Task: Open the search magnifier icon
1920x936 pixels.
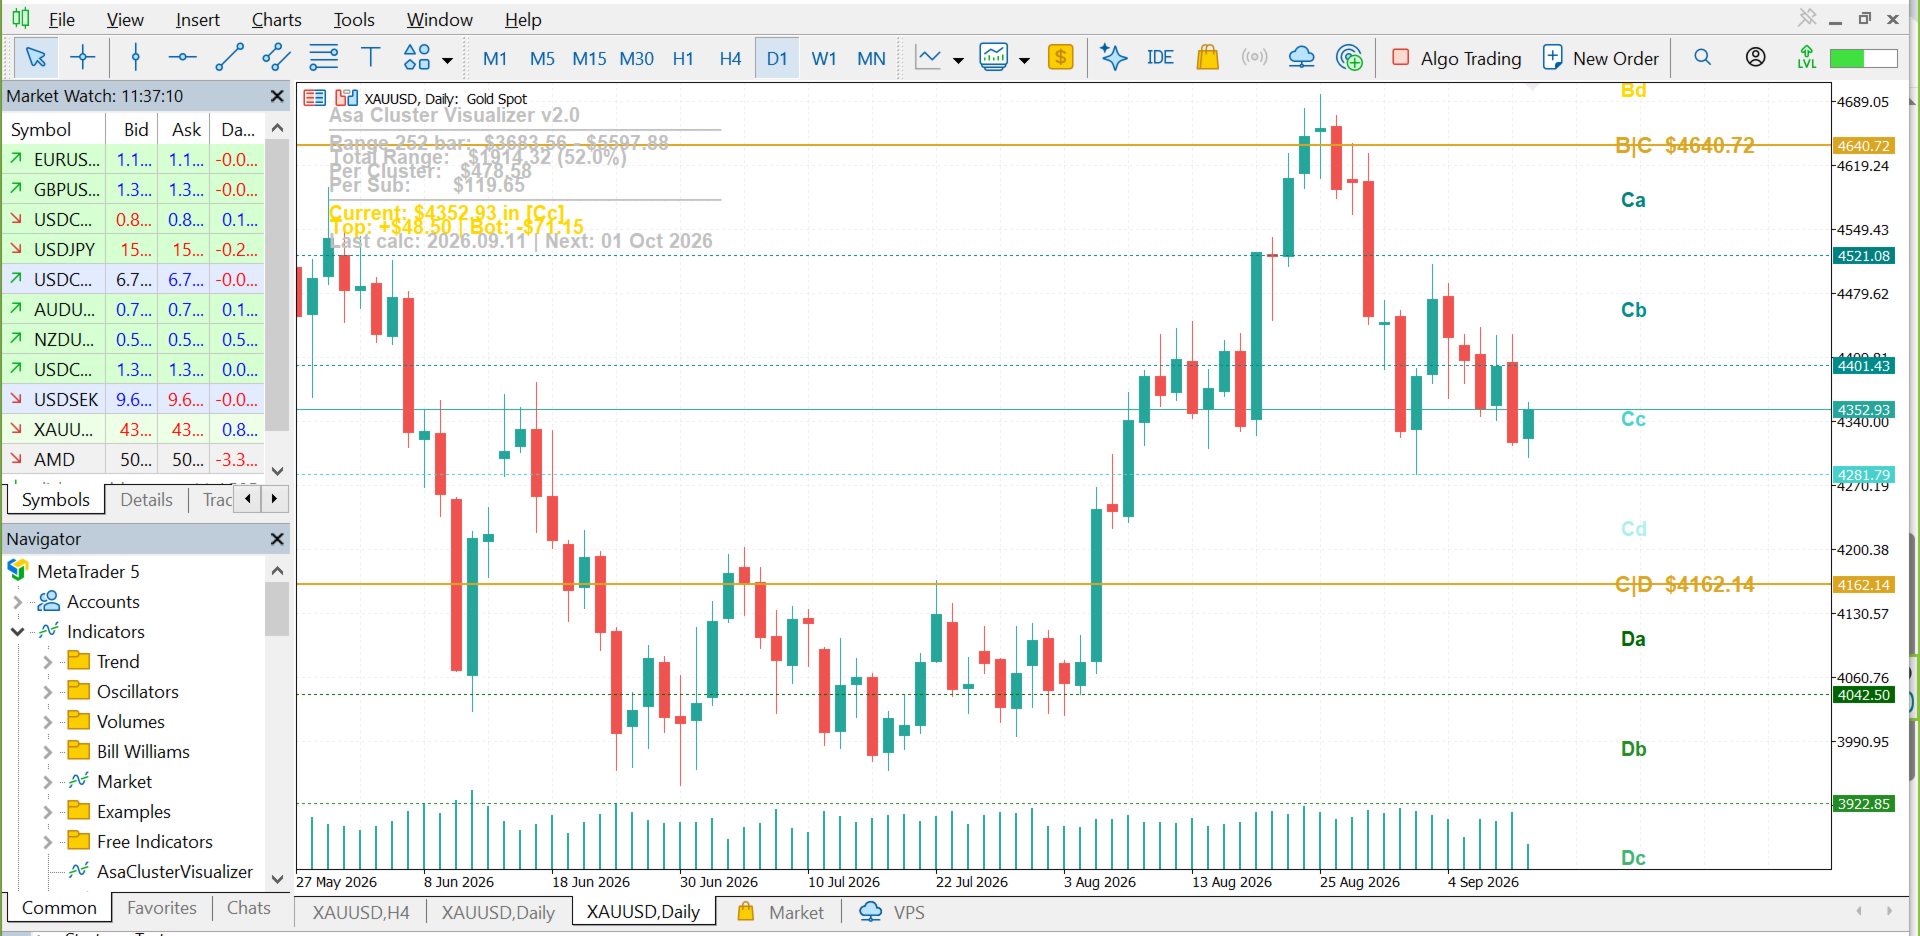Action: click(x=1702, y=57)
